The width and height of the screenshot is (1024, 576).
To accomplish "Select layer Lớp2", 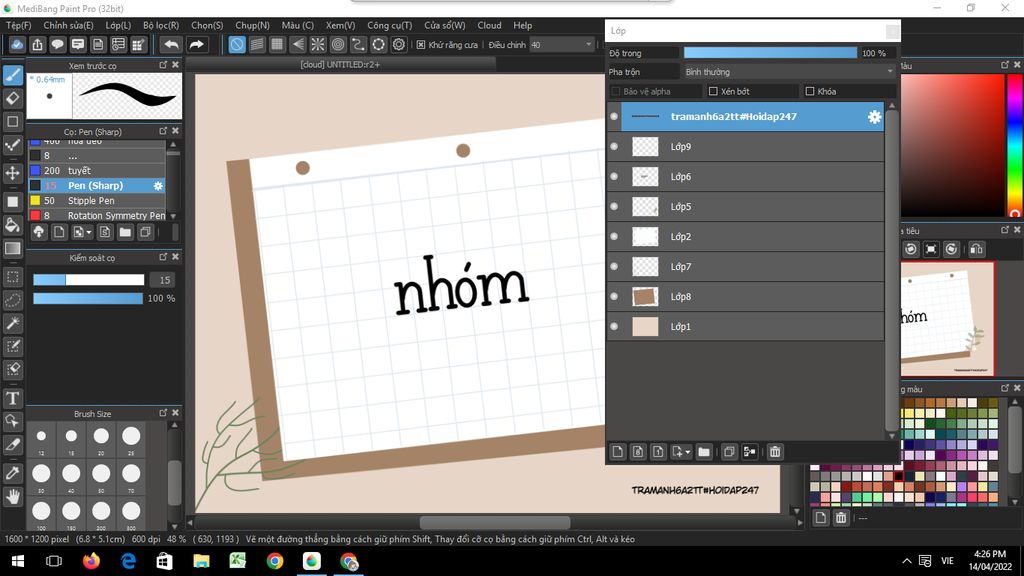I will (745, 236).
